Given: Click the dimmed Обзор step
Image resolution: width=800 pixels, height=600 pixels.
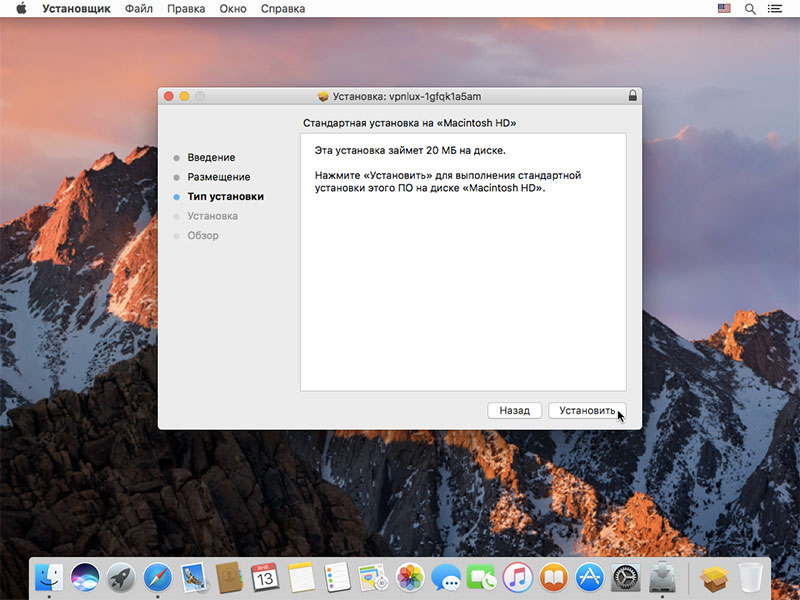Looking at the screenshot, I should click(x=203, y=235).
